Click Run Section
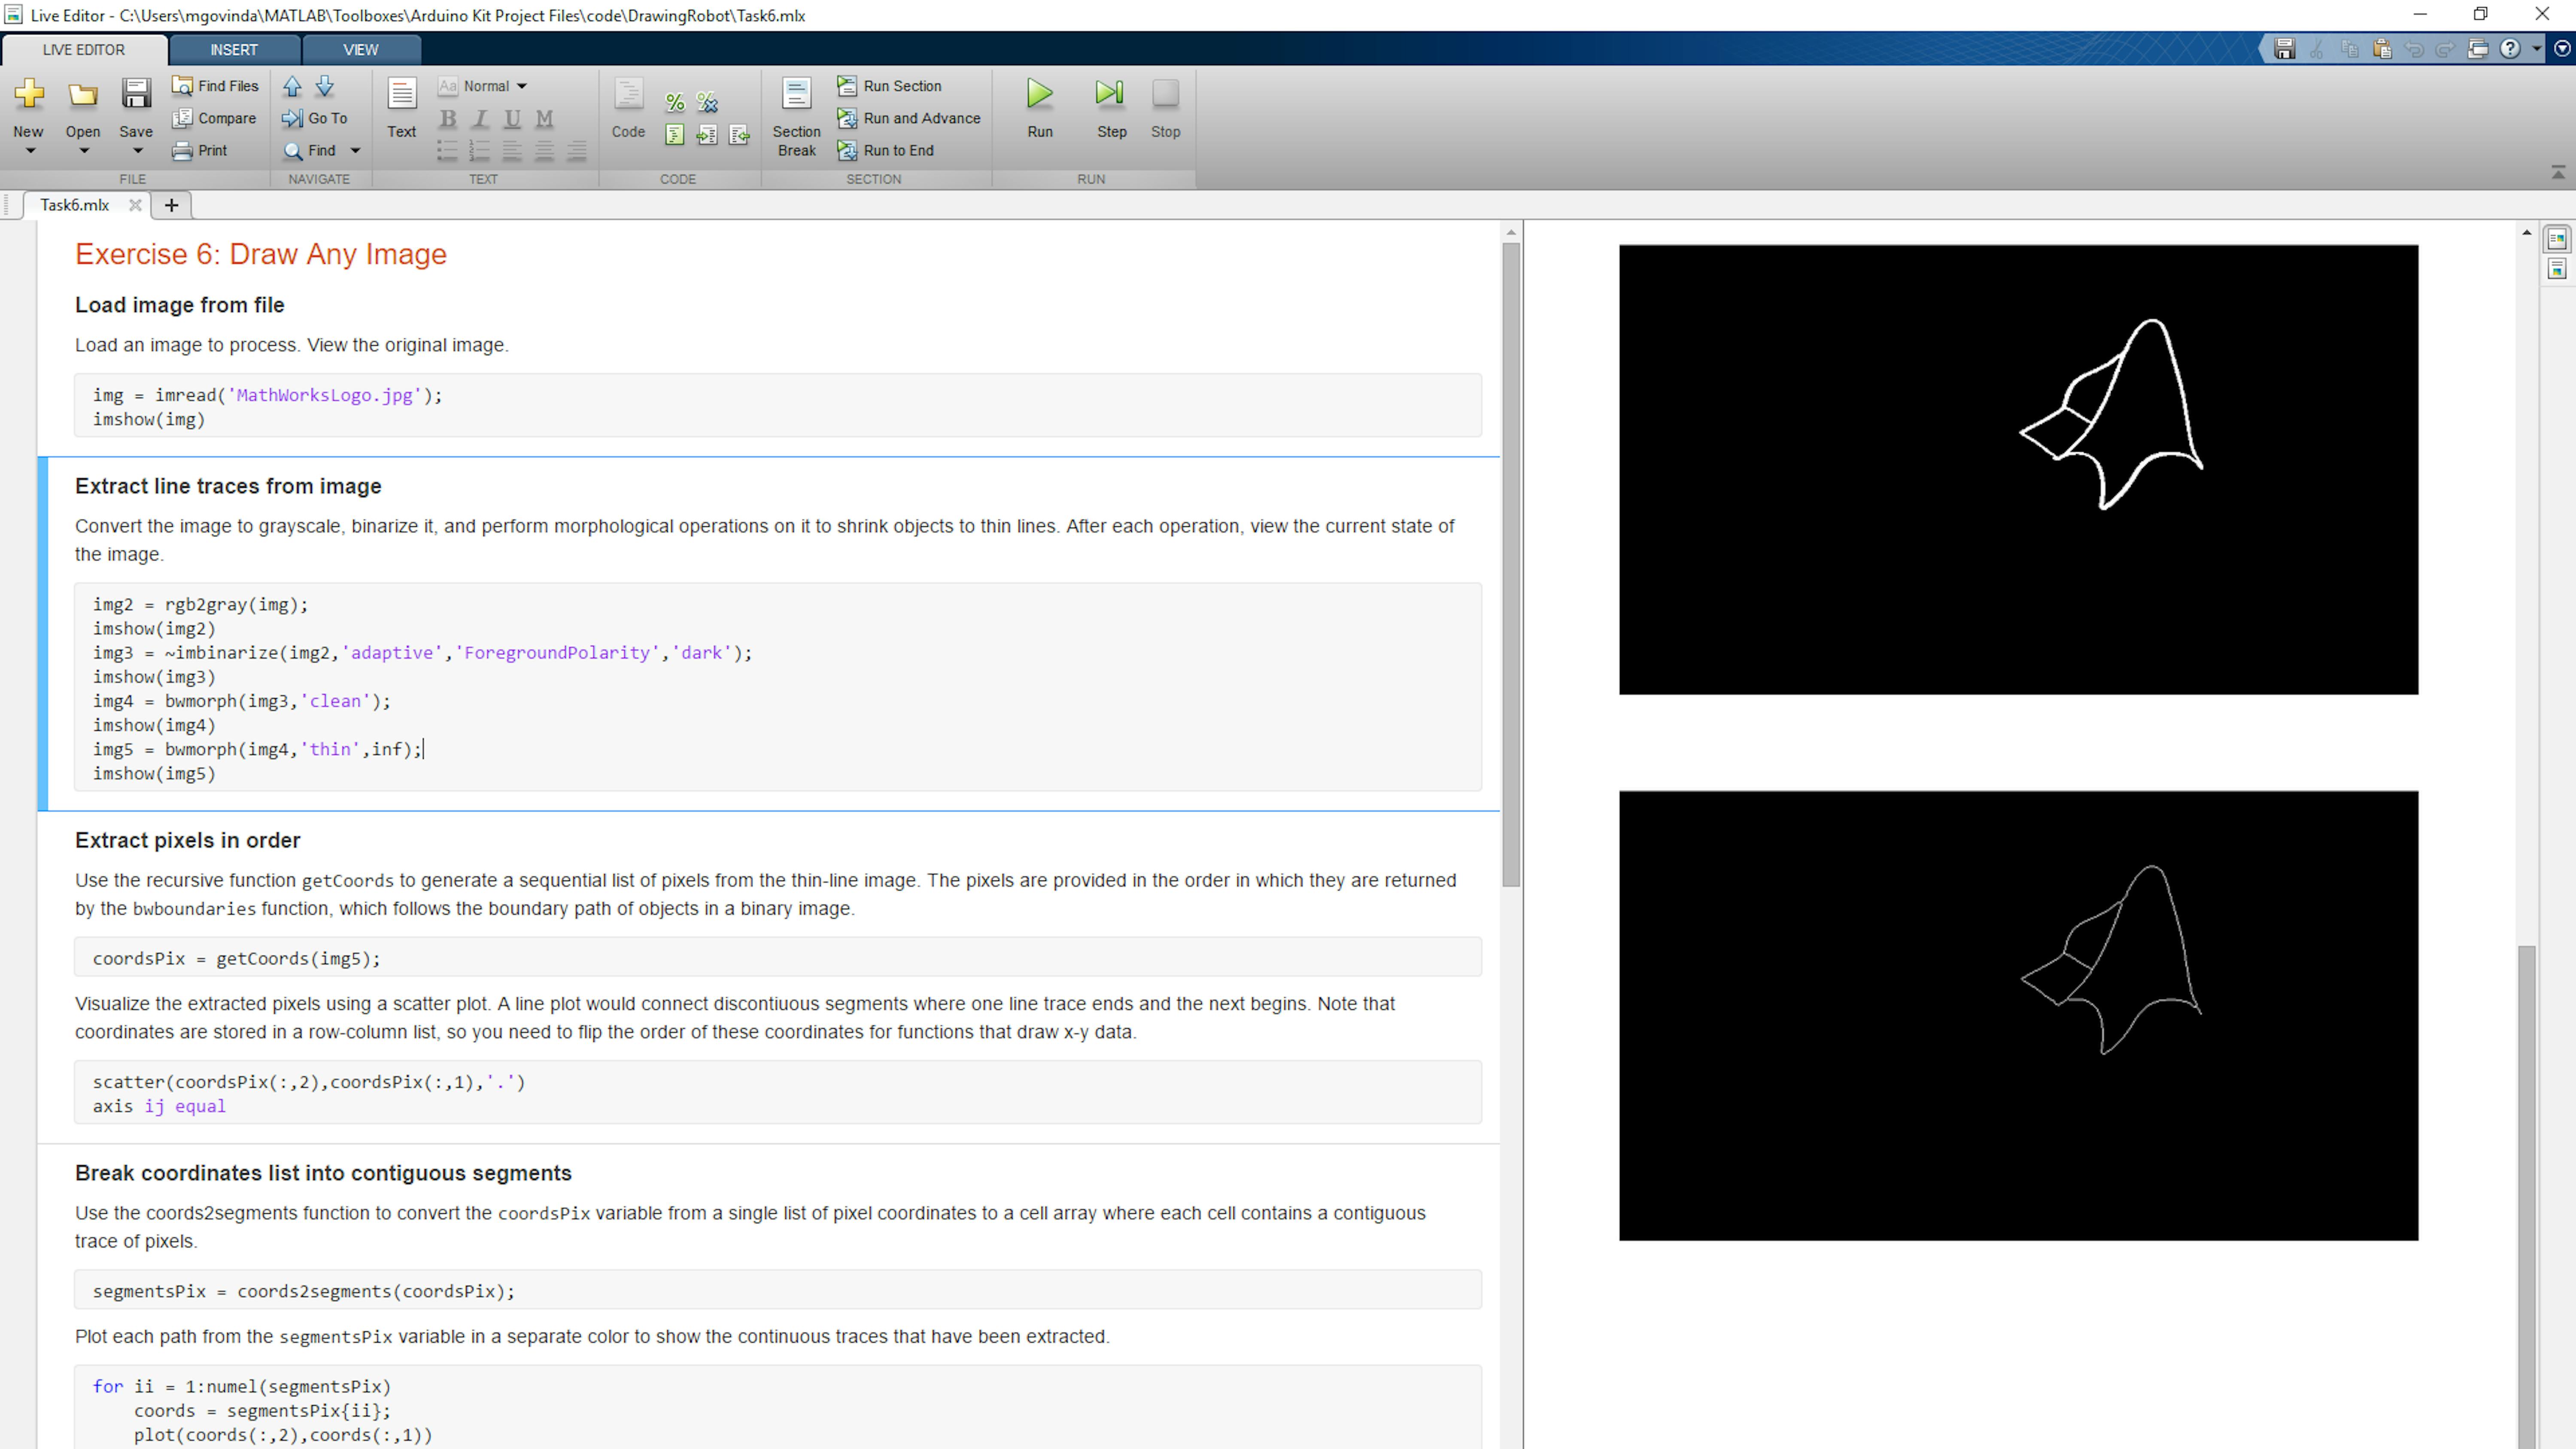The width and height of the screenshot is (2576, 1449). coord(889,86)
